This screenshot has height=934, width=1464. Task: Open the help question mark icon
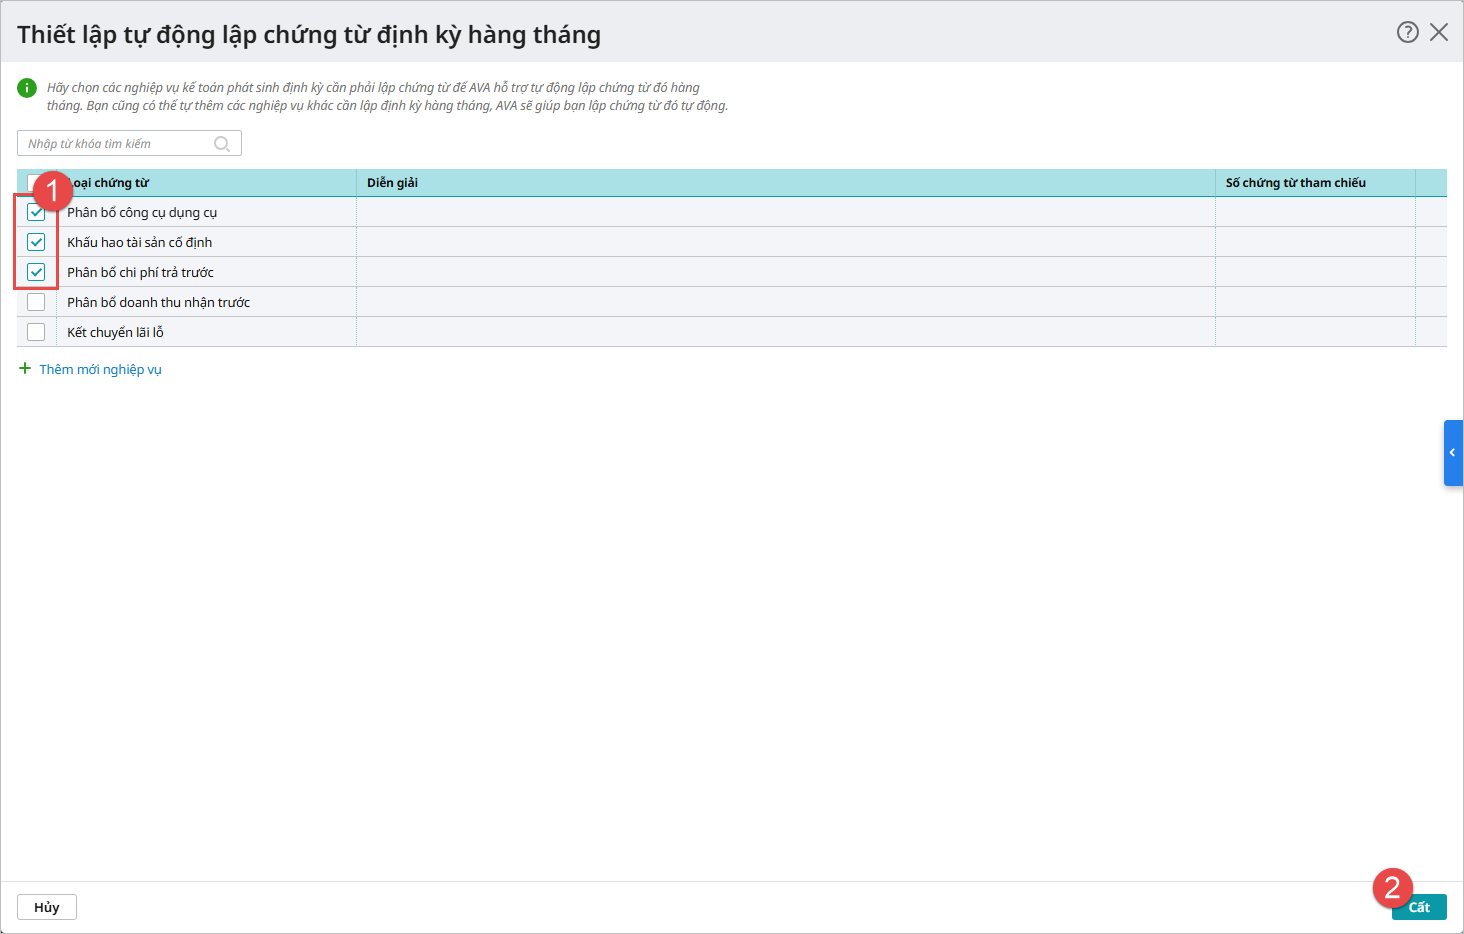coord(1407,32)
